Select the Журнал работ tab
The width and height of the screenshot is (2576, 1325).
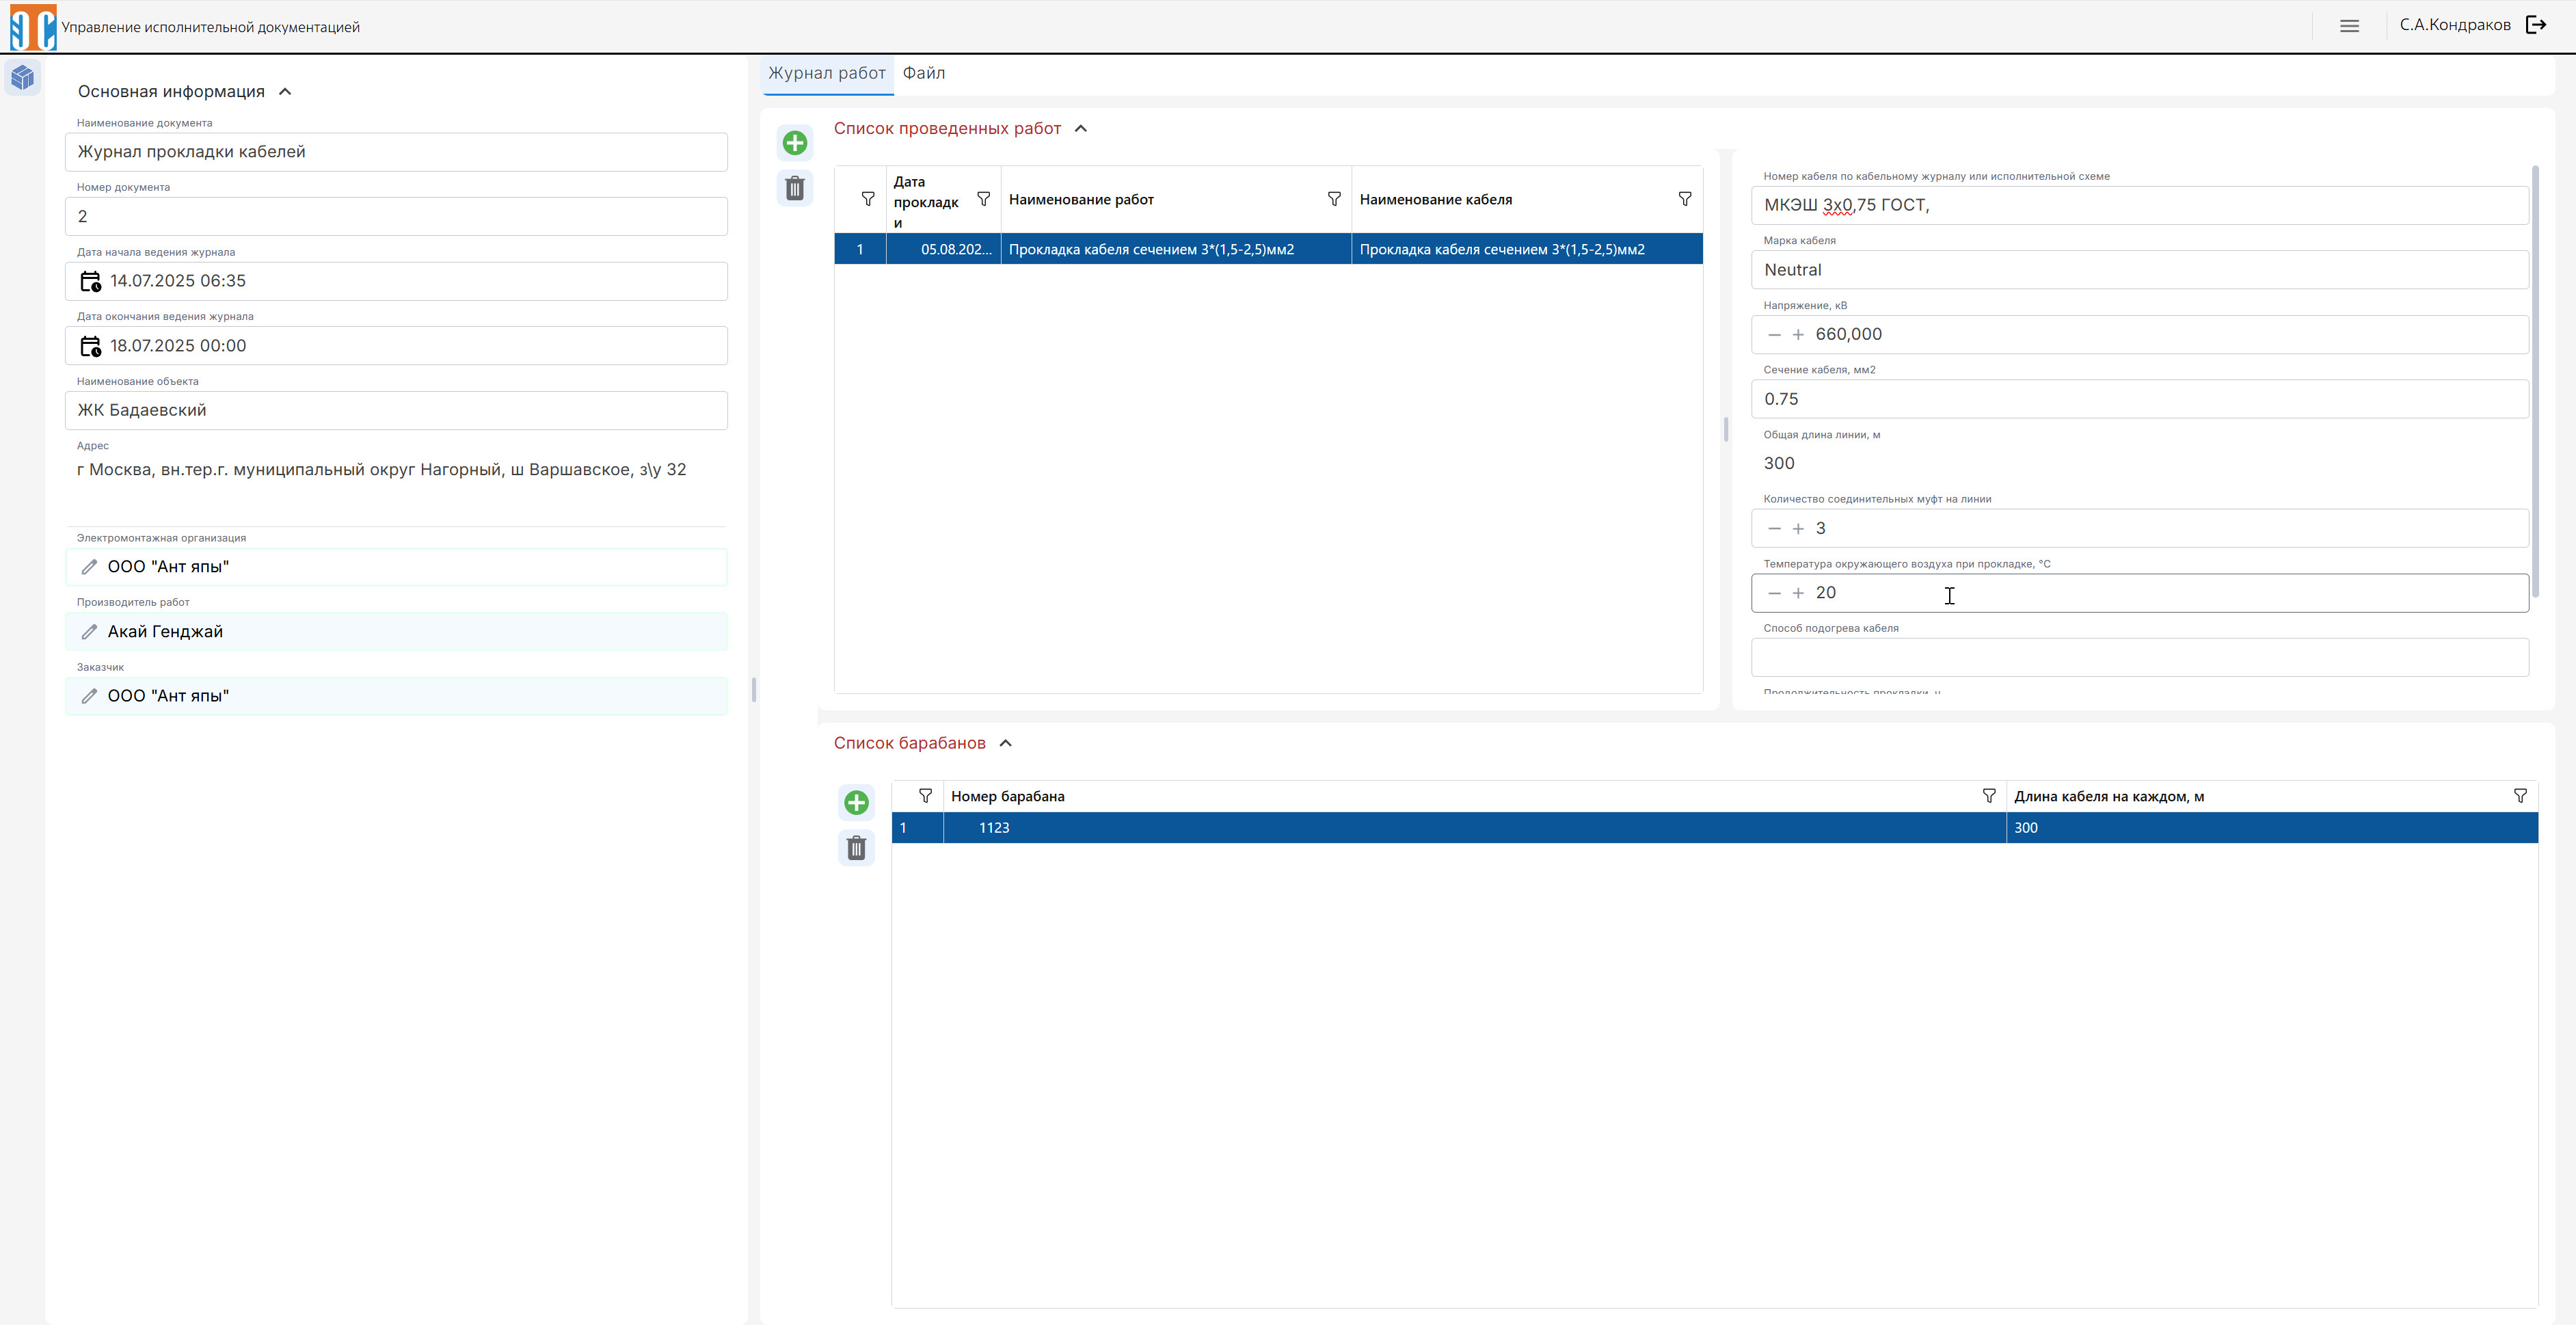(826, 73)
